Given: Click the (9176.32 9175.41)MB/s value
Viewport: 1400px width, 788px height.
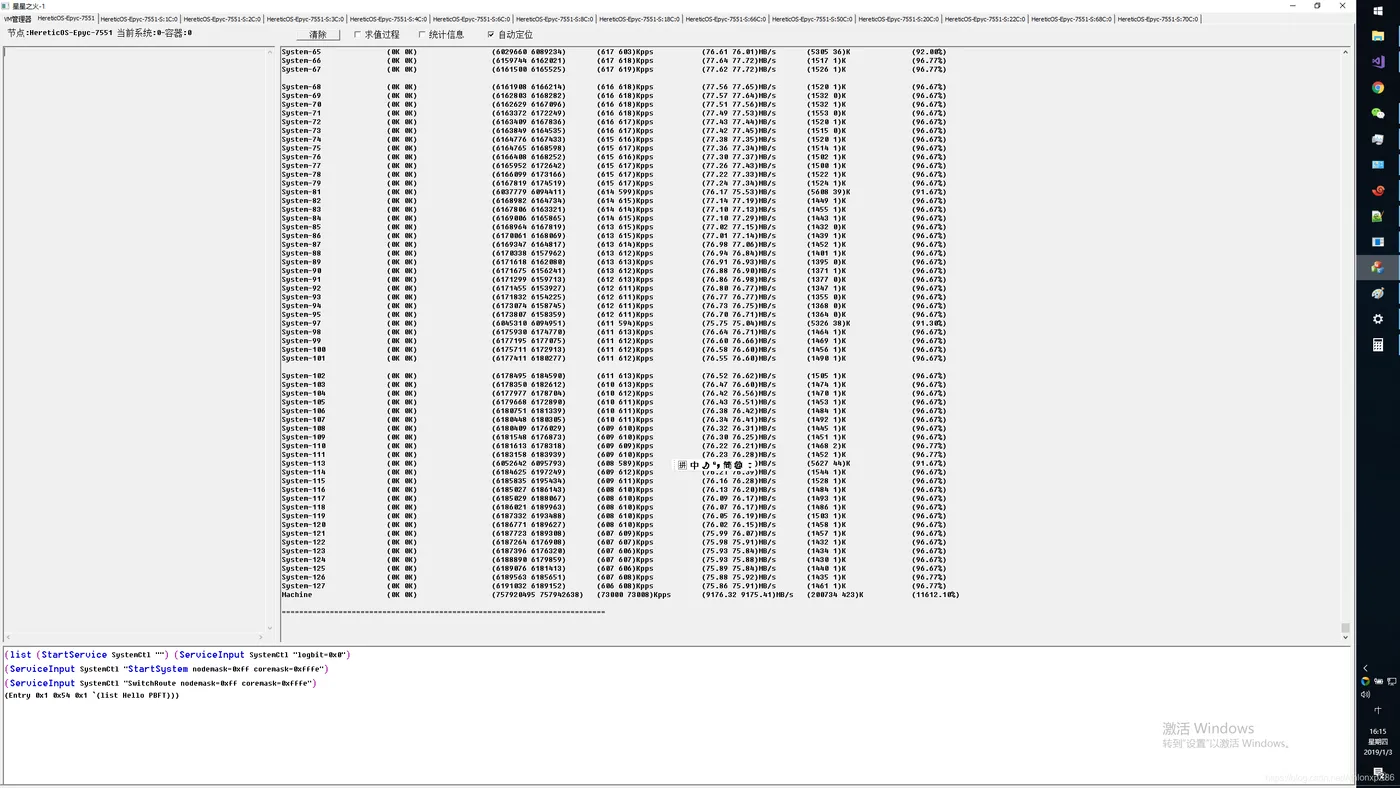Looking at the screenshot, I should tap(747, 595).
